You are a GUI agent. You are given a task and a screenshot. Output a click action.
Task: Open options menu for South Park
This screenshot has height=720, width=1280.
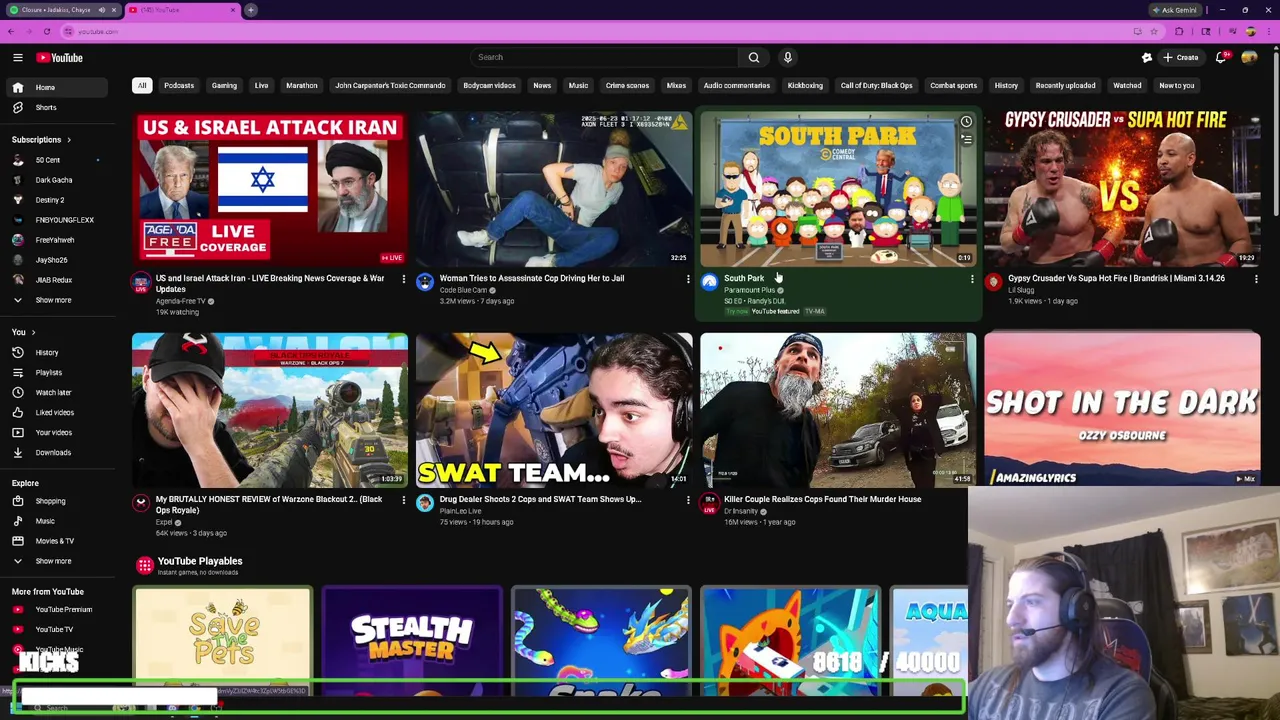coord(972,279)
